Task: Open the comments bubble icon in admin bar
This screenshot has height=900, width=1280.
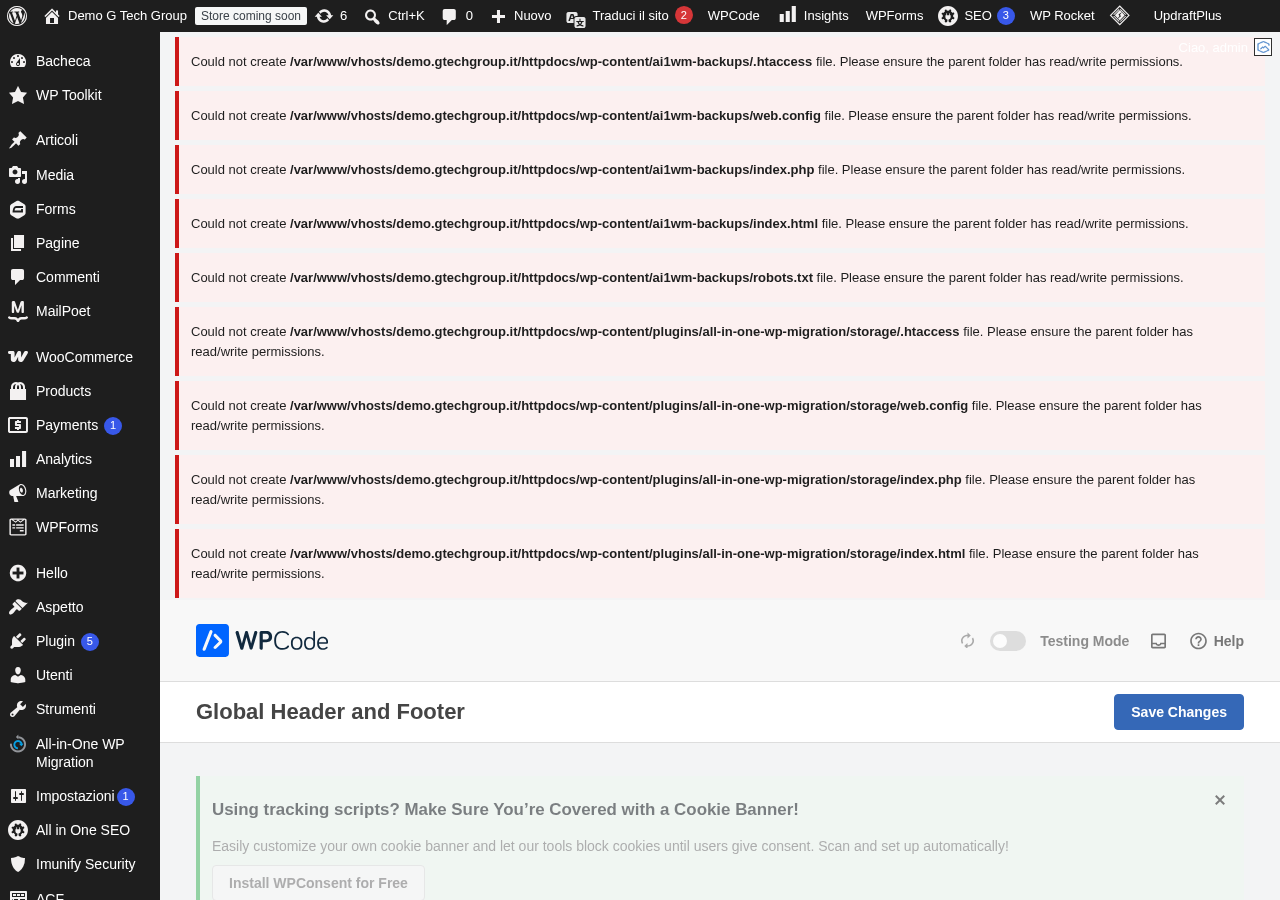Action: tap(450, 16)
